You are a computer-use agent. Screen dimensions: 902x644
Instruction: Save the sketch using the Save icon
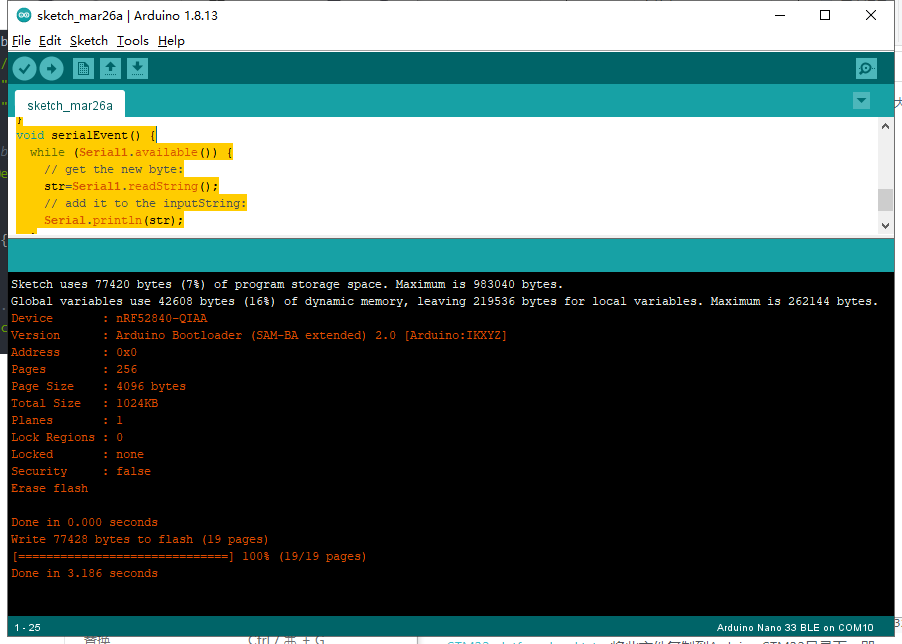click(x=137, y=68)
